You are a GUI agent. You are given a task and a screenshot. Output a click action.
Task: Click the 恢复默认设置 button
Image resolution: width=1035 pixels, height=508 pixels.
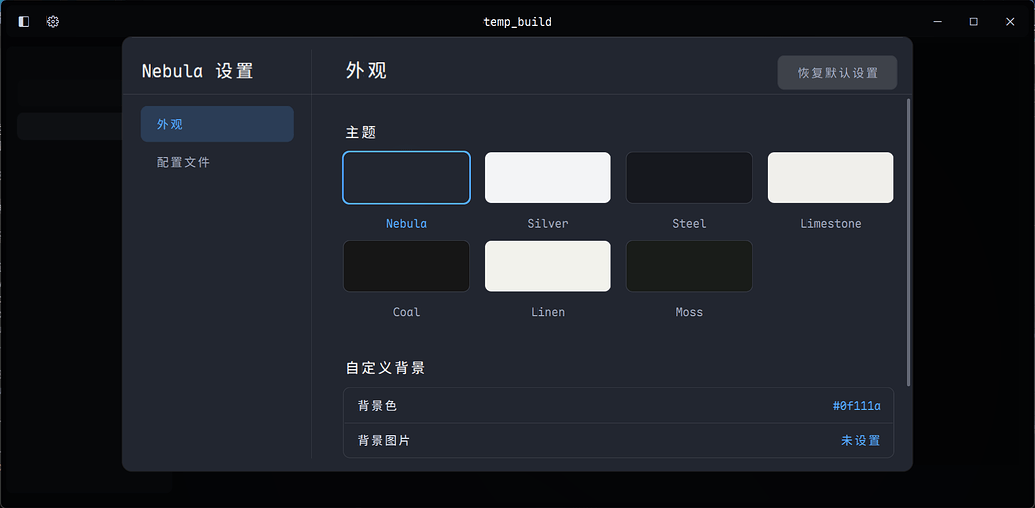pyautogui.click(x=837, y=73)
